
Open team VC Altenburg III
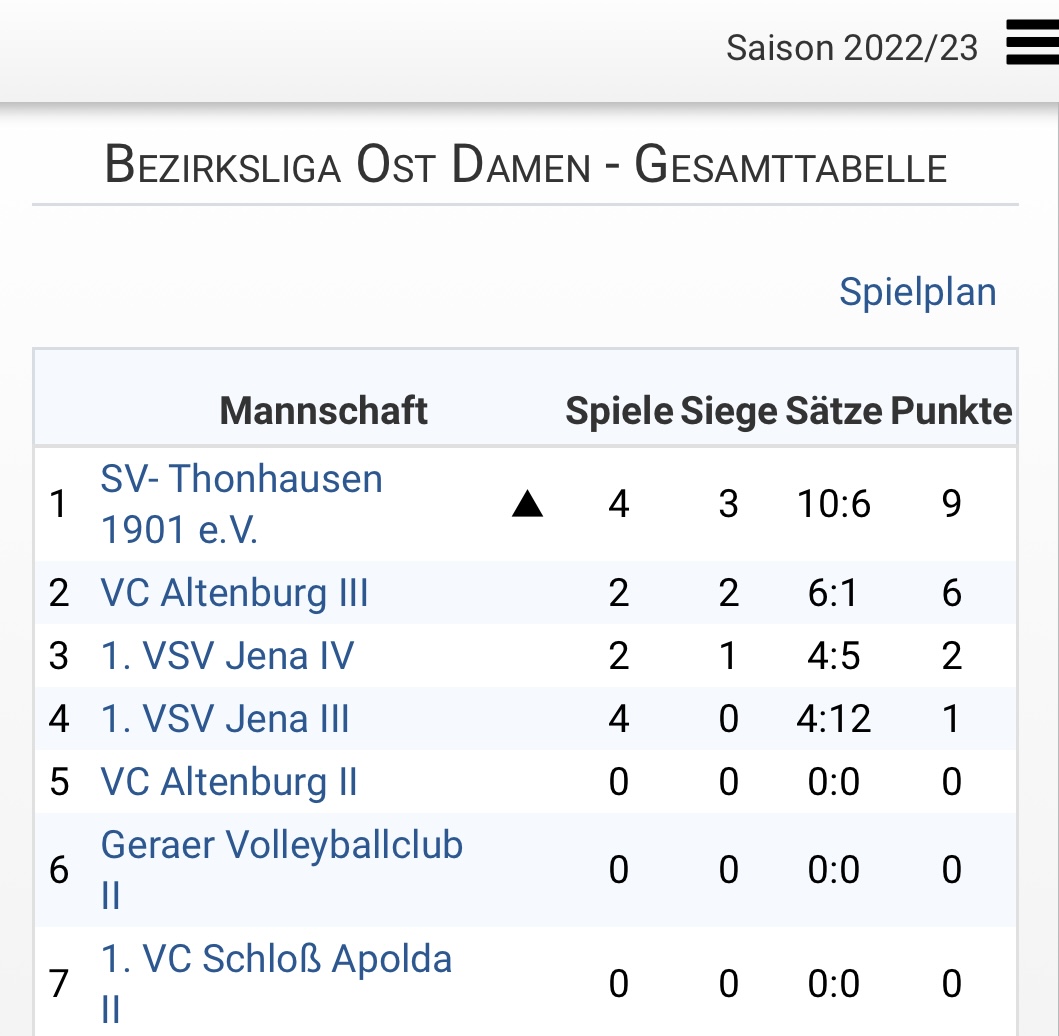pyautogui.click(x=234, y=593)
